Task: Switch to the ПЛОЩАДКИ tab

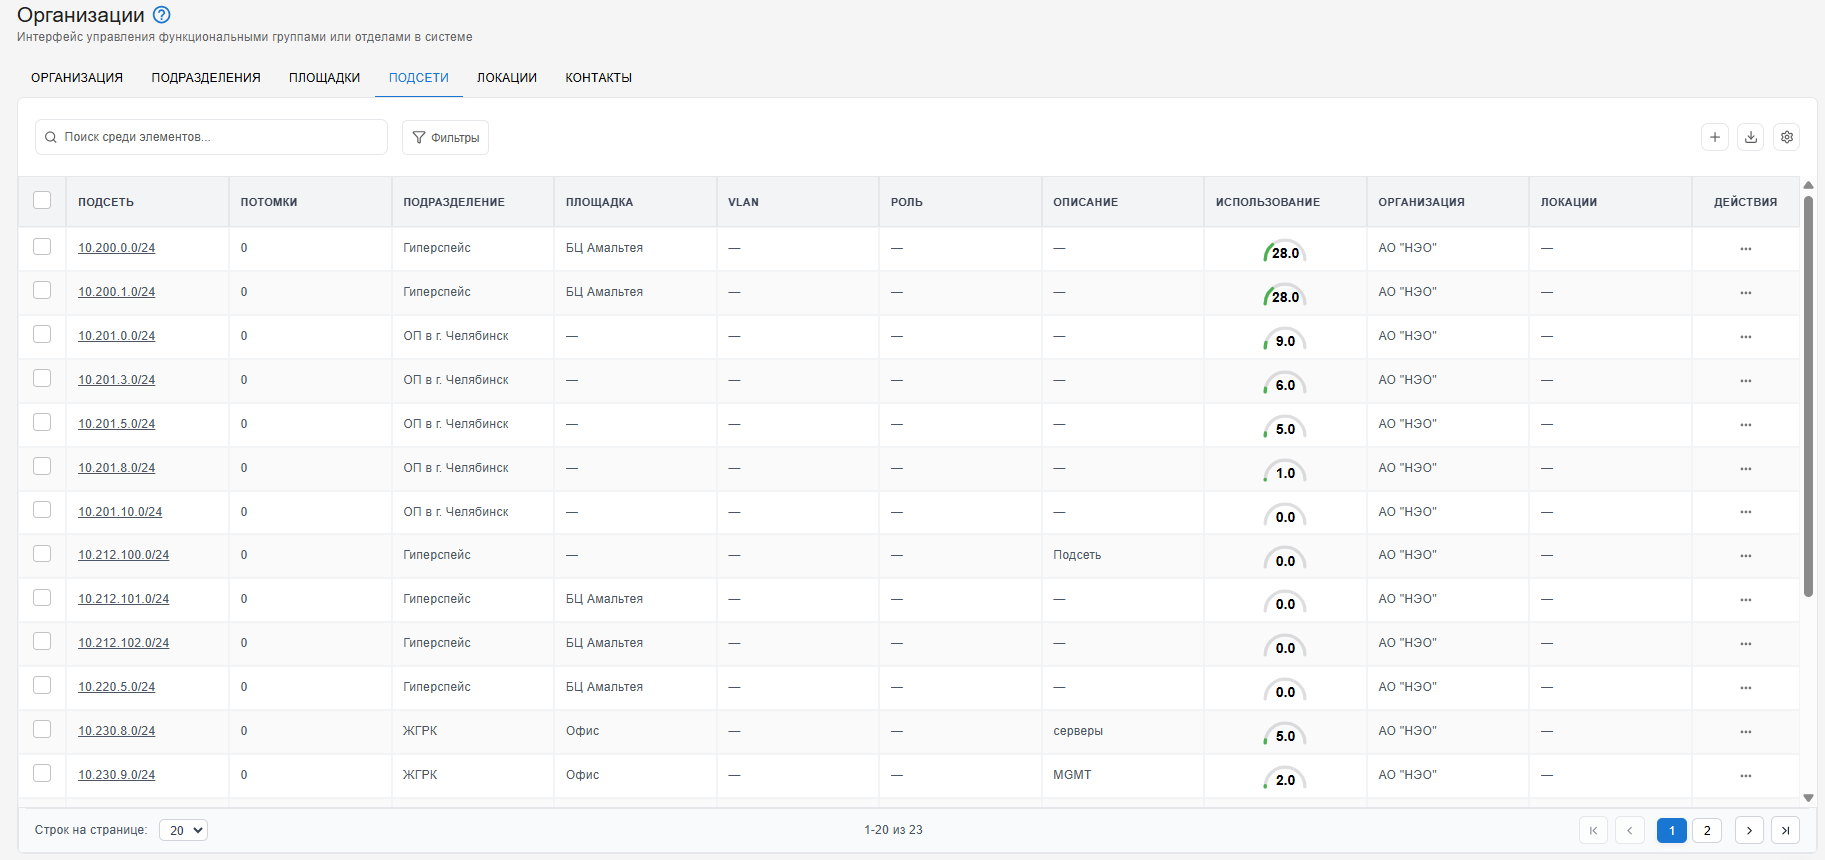Action: (x=325, y=78)
